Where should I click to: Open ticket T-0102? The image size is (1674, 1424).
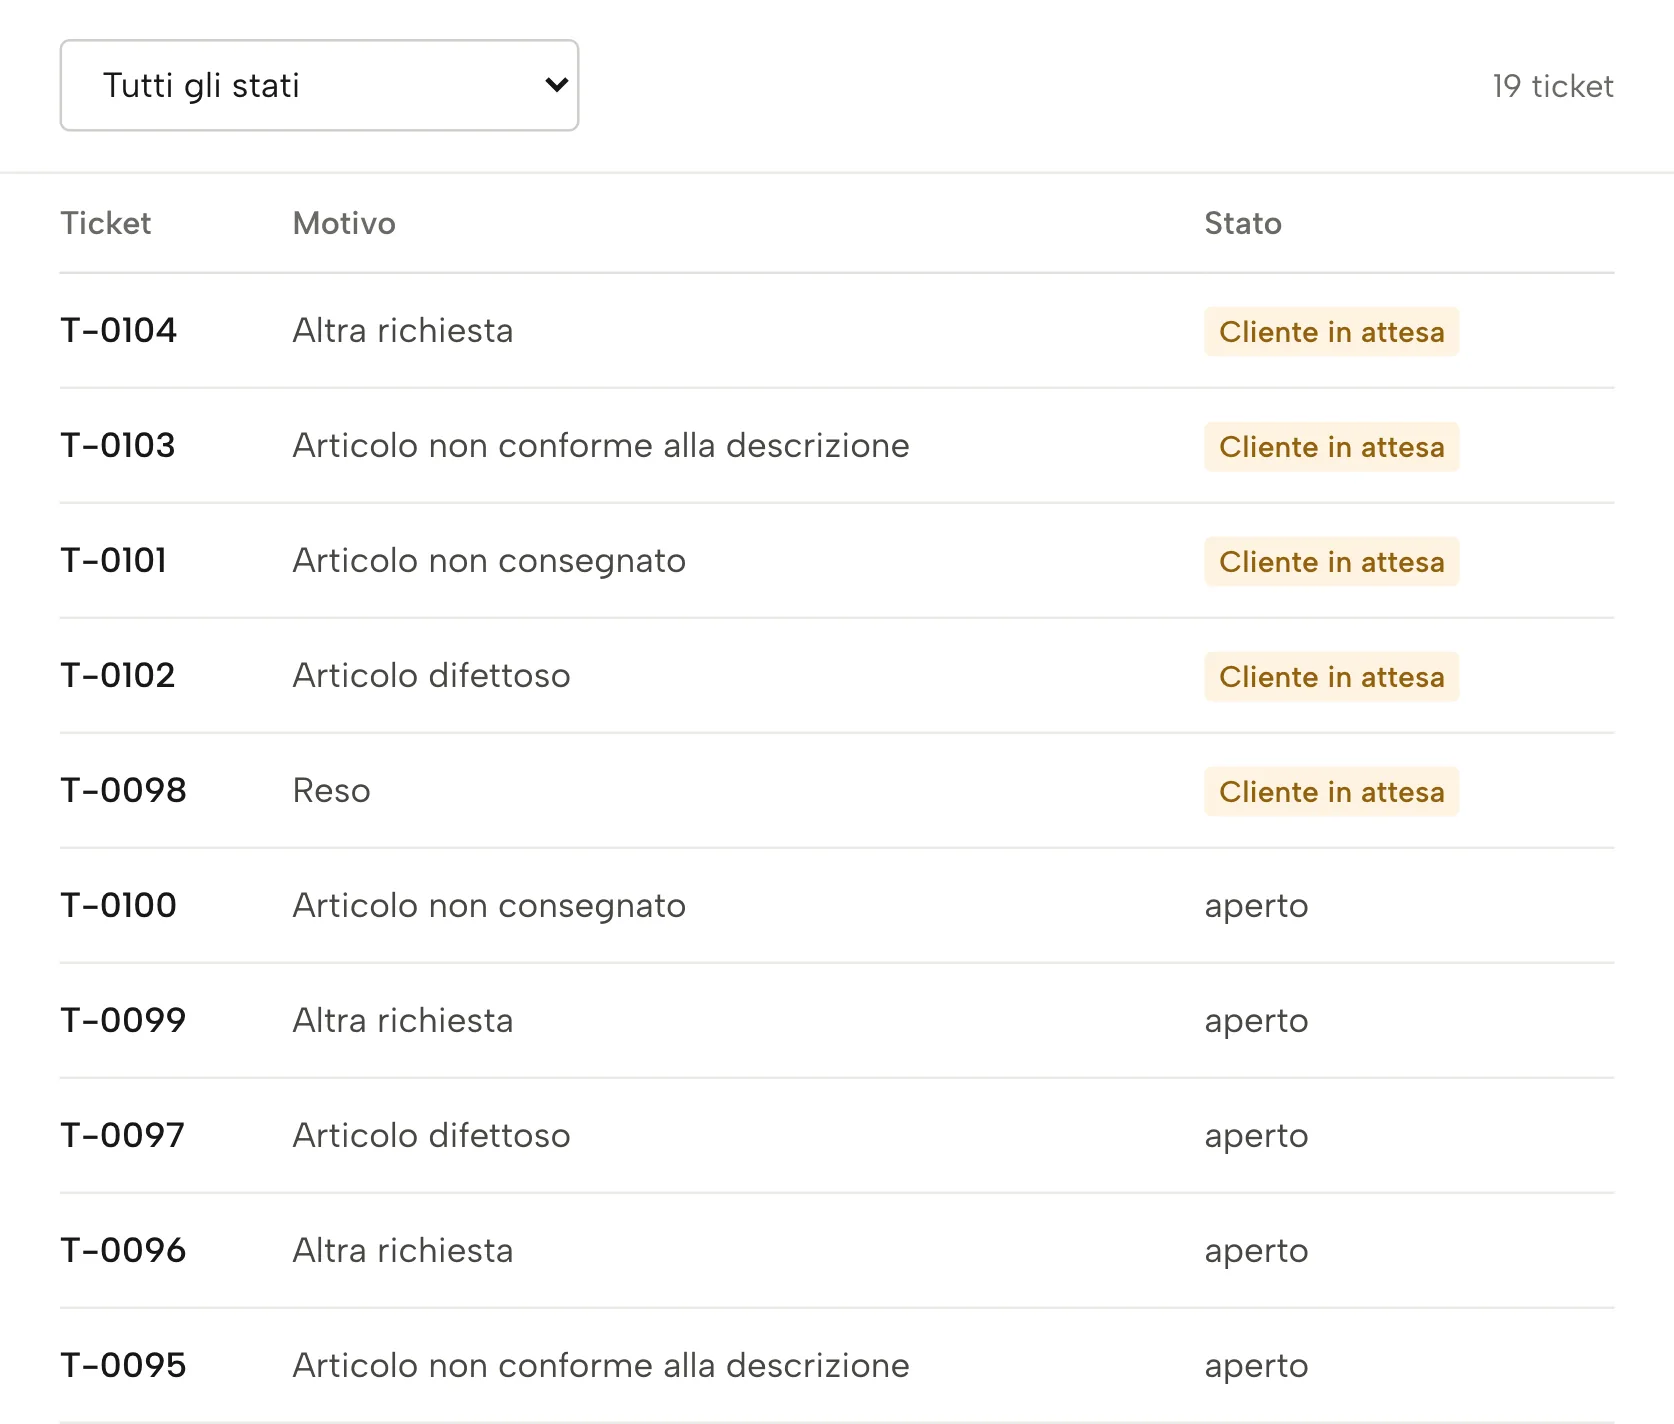pos(118,675)
